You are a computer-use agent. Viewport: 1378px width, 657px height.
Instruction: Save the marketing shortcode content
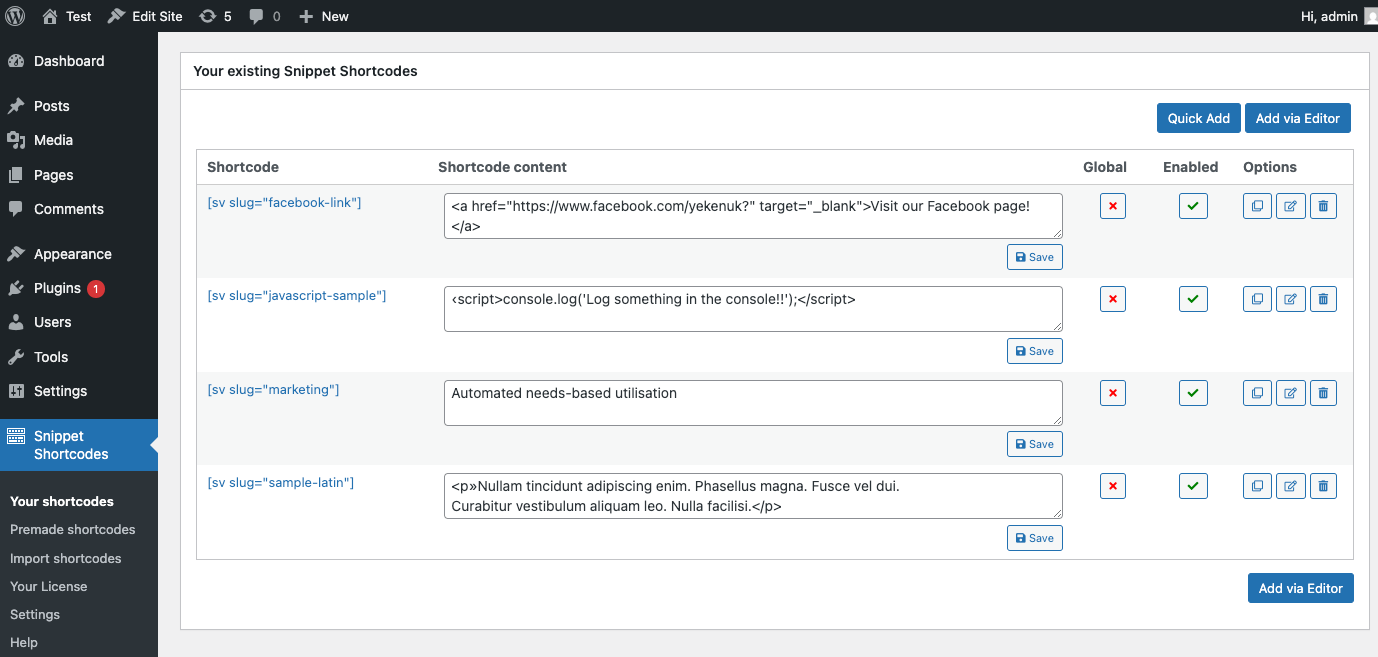pyautogui.click(x=1034, y=444)
